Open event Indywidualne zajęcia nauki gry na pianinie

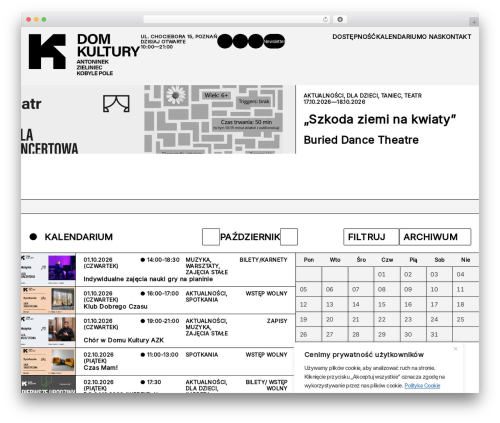pyautogui.click(x=148, y=279)
